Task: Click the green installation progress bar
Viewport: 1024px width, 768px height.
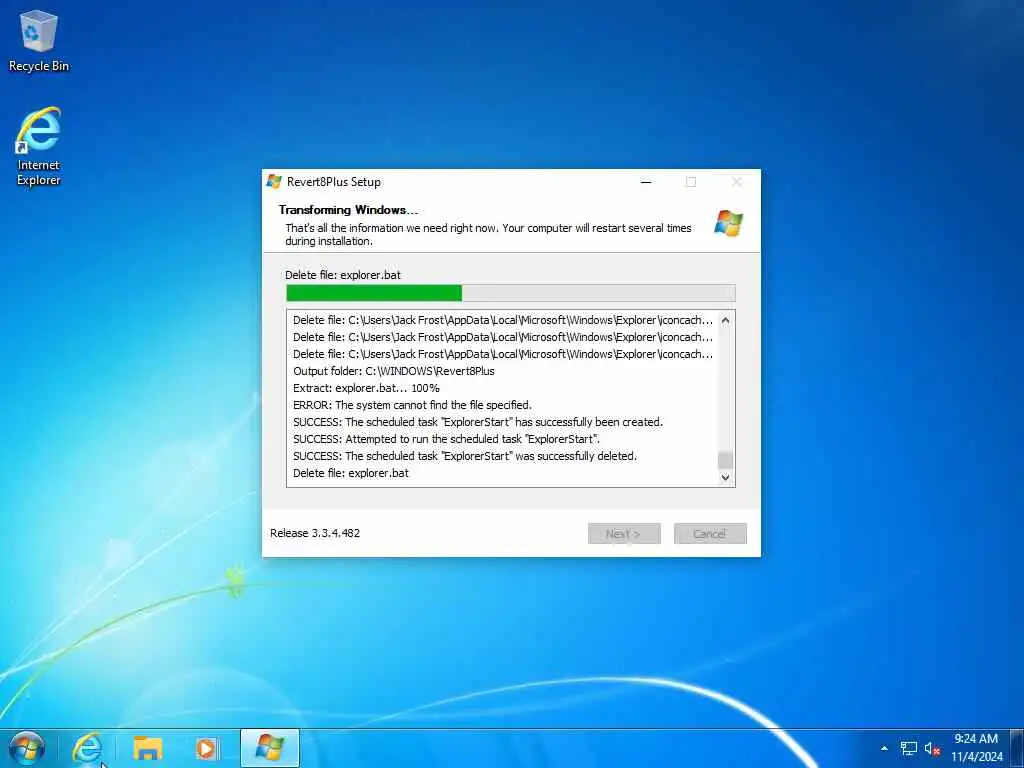Action: [511, 293]
